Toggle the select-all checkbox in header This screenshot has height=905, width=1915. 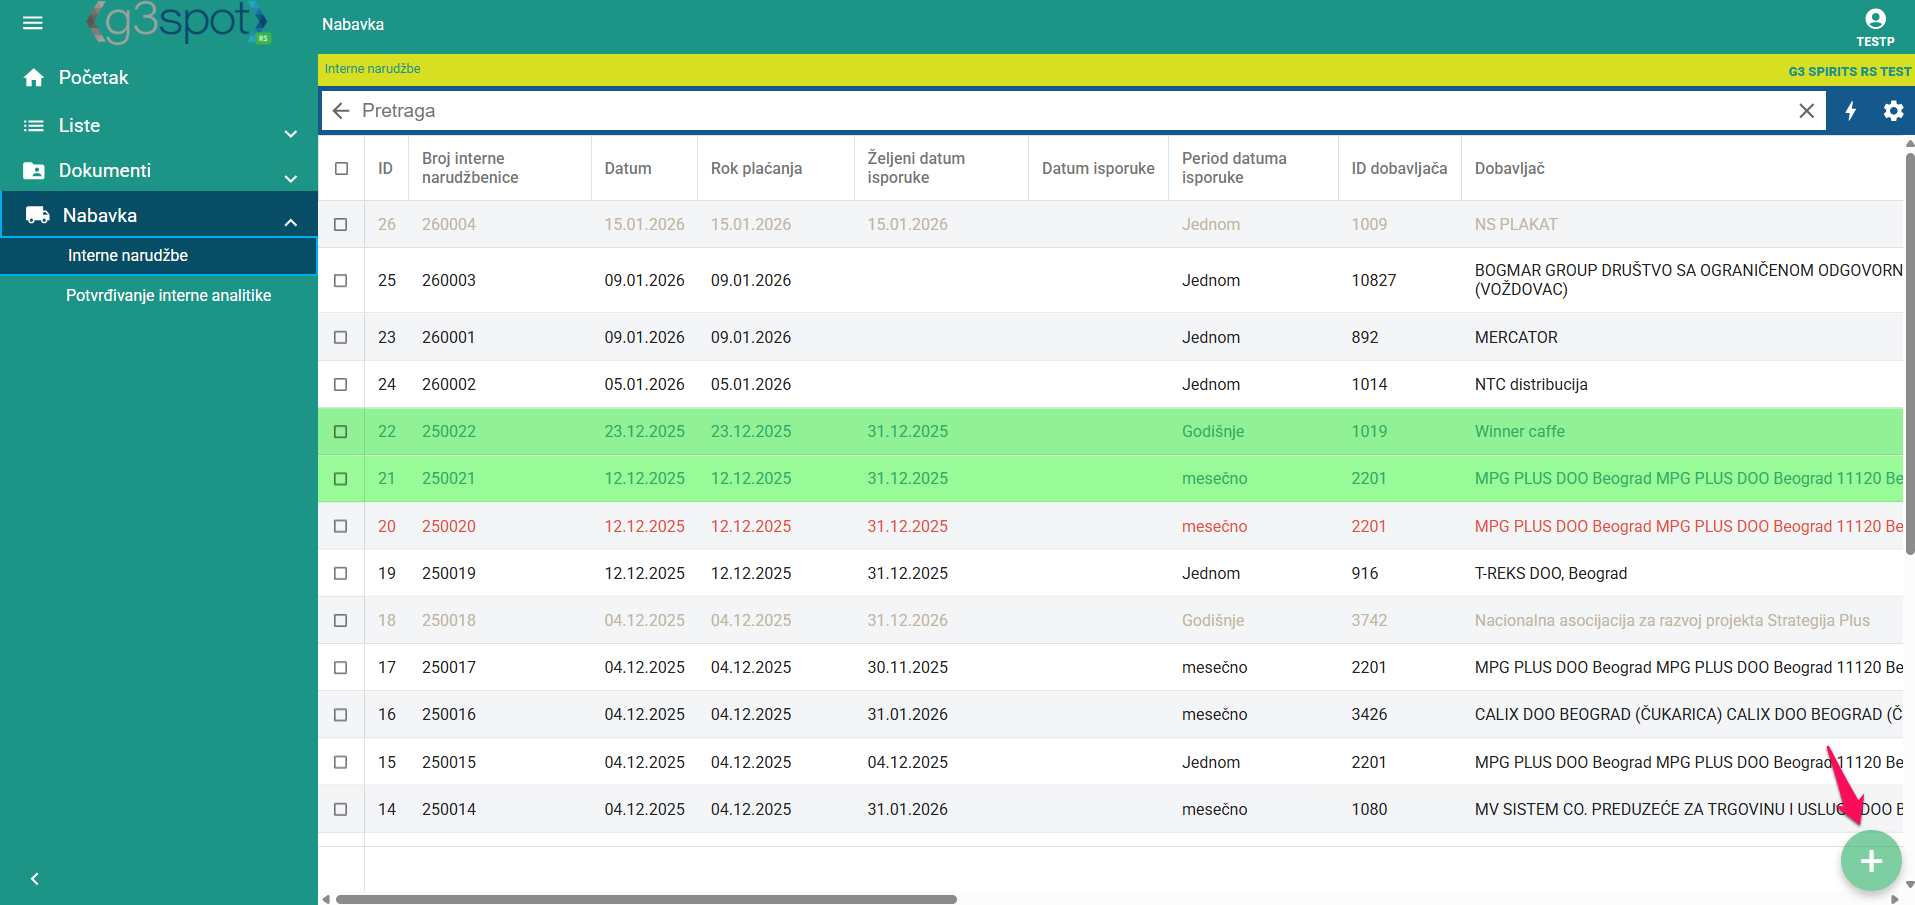coord(341,169)
